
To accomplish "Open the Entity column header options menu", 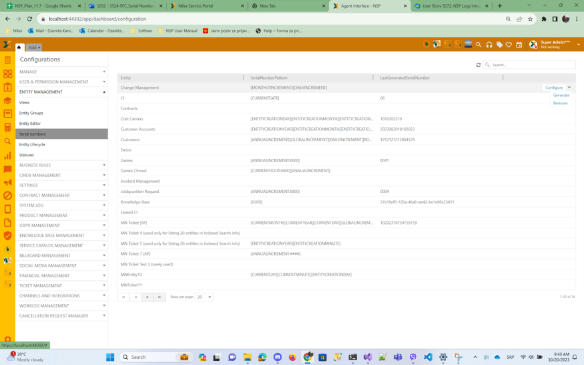I will tap(243, 77).
